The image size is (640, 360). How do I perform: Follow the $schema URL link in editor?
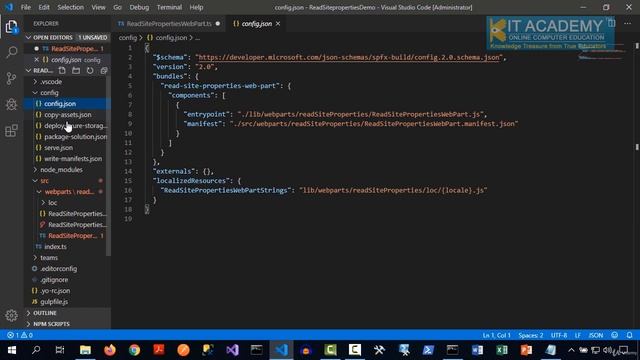tap(349, 58)
